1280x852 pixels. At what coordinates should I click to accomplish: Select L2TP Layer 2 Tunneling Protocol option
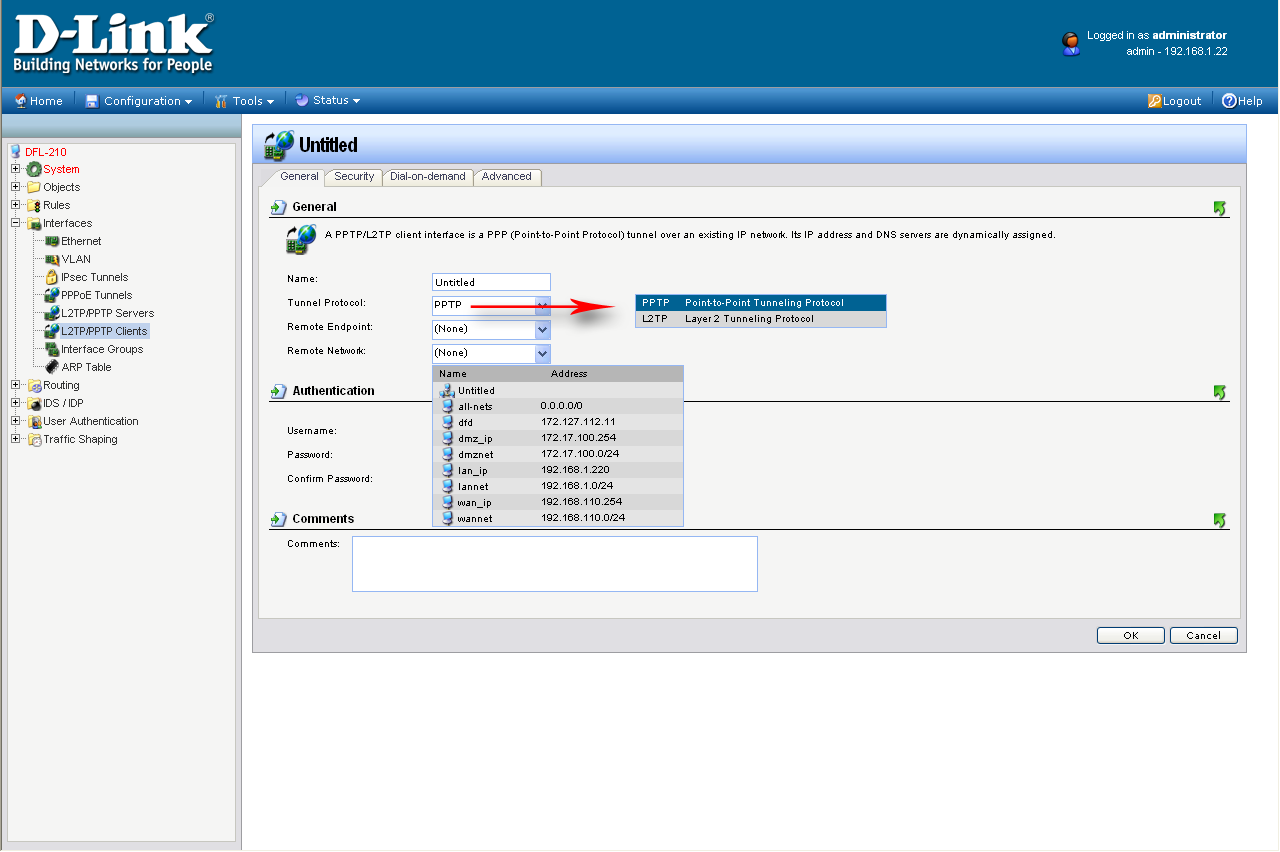pyautogui.click(x=761, y=319)
